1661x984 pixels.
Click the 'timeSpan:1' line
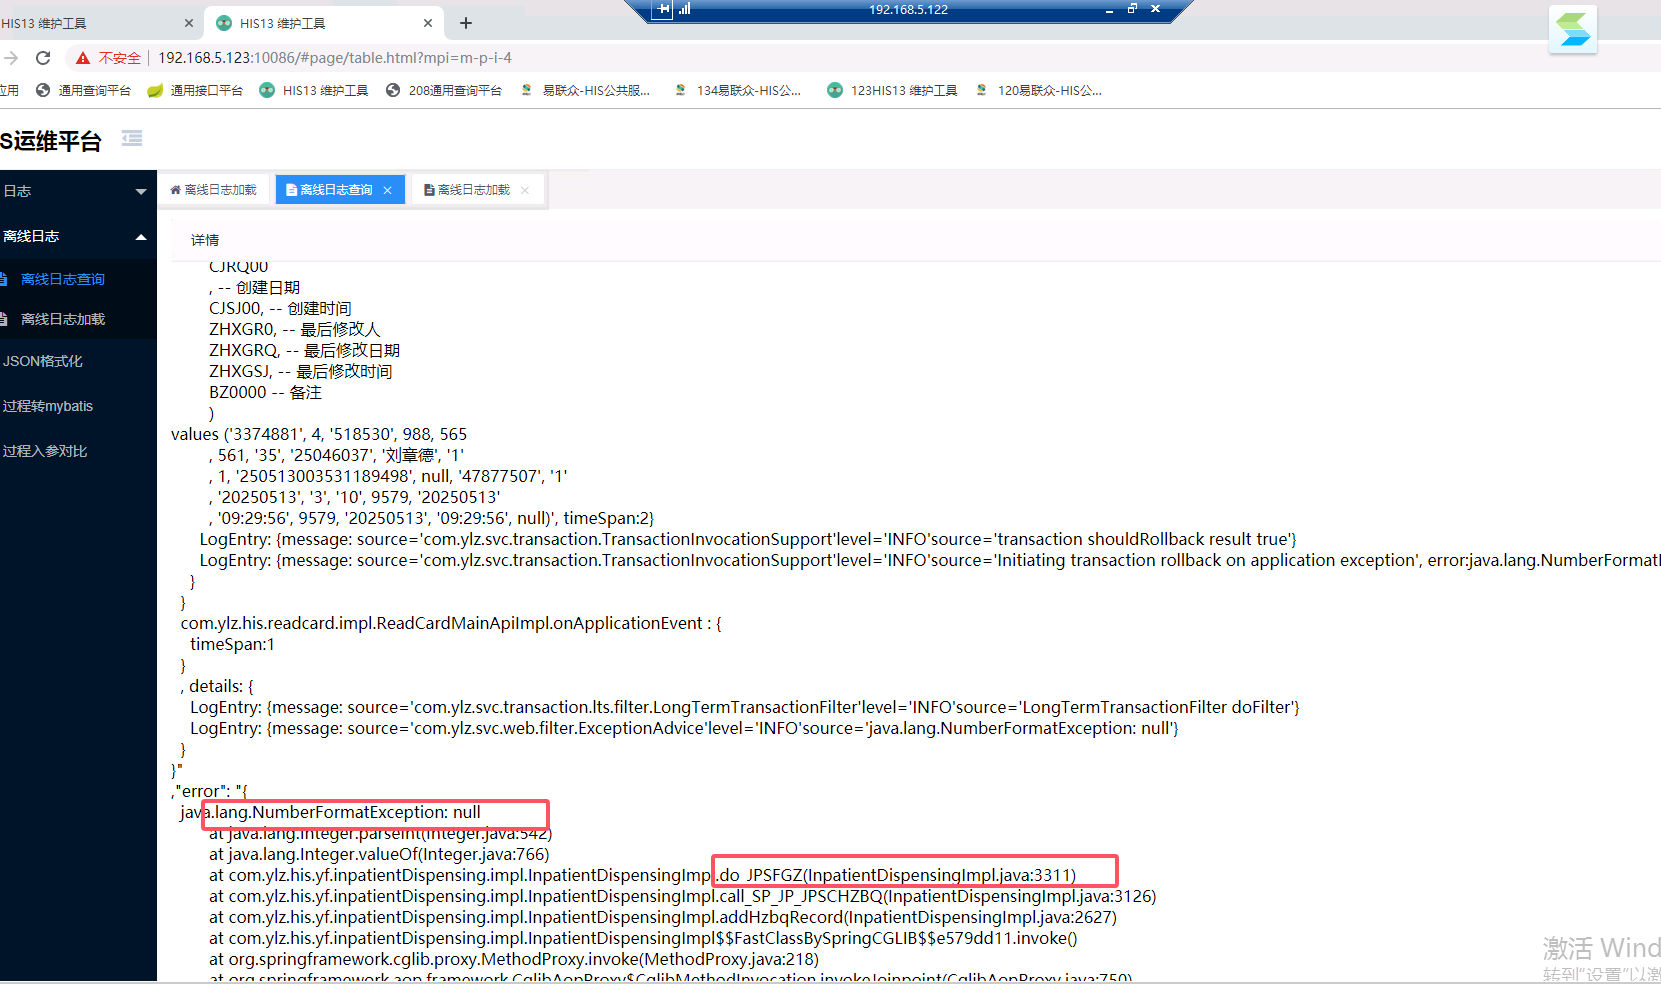coord(232,644)
